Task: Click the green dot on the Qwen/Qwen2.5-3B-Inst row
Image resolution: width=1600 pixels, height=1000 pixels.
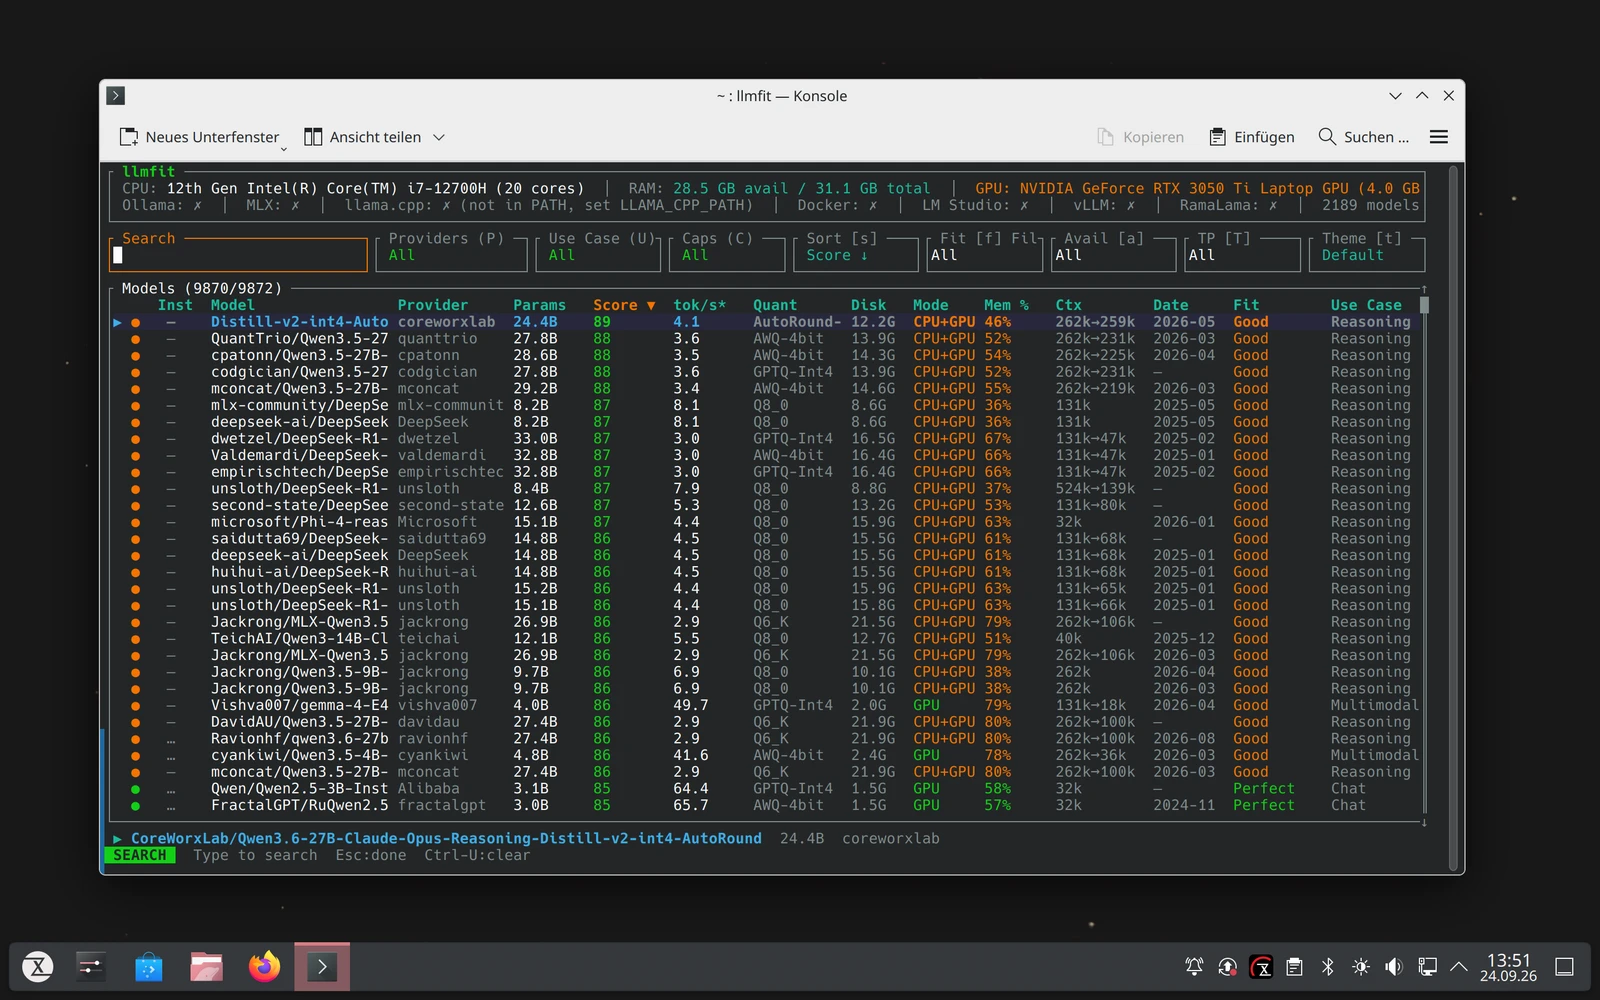Action: coord(135,789)
